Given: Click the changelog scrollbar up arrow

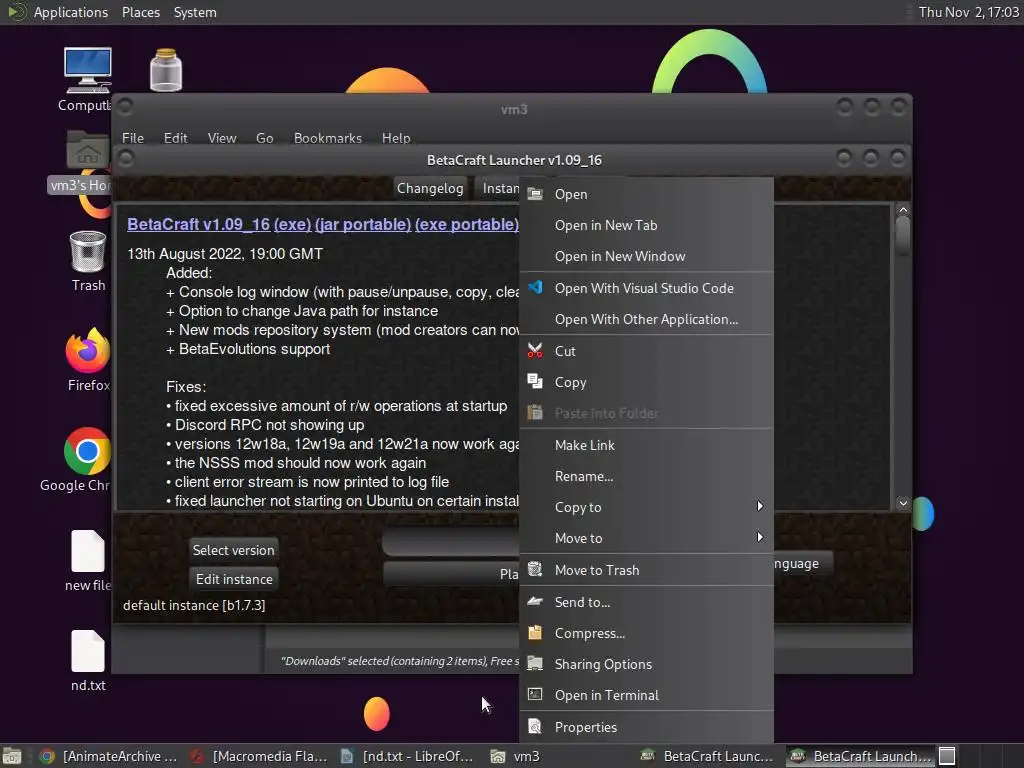Looking at the screenshot, I should pos(903,210).
